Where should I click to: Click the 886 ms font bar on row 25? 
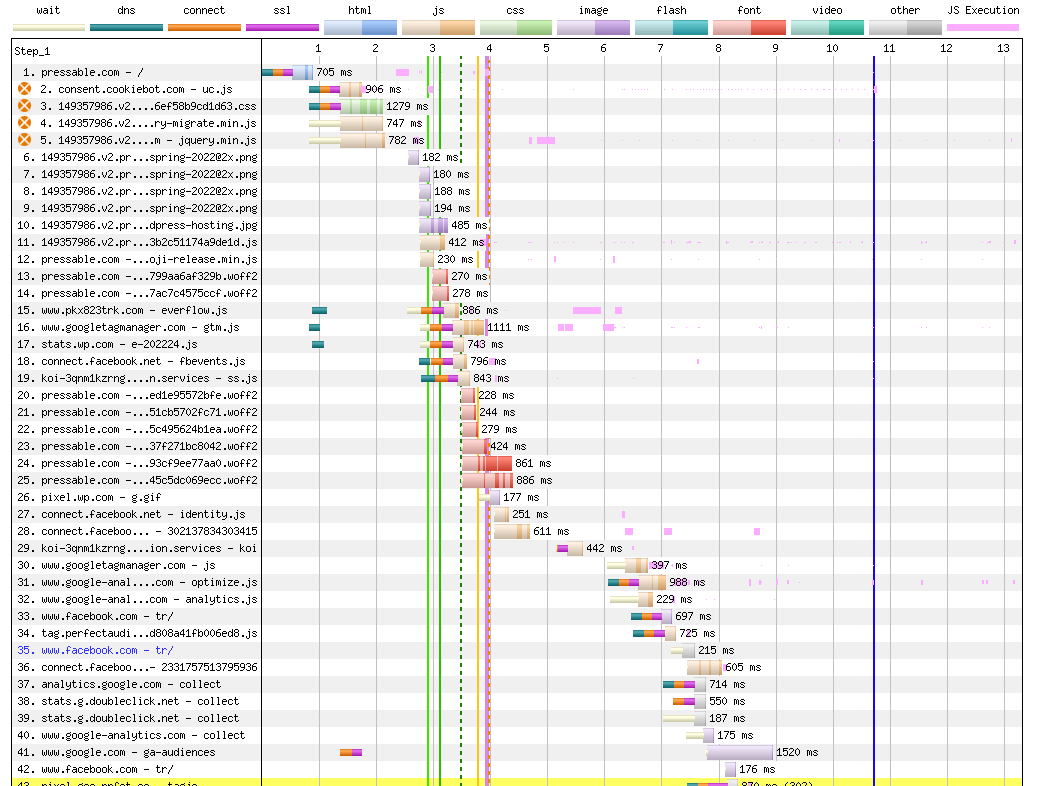click(x=487, y=480)
